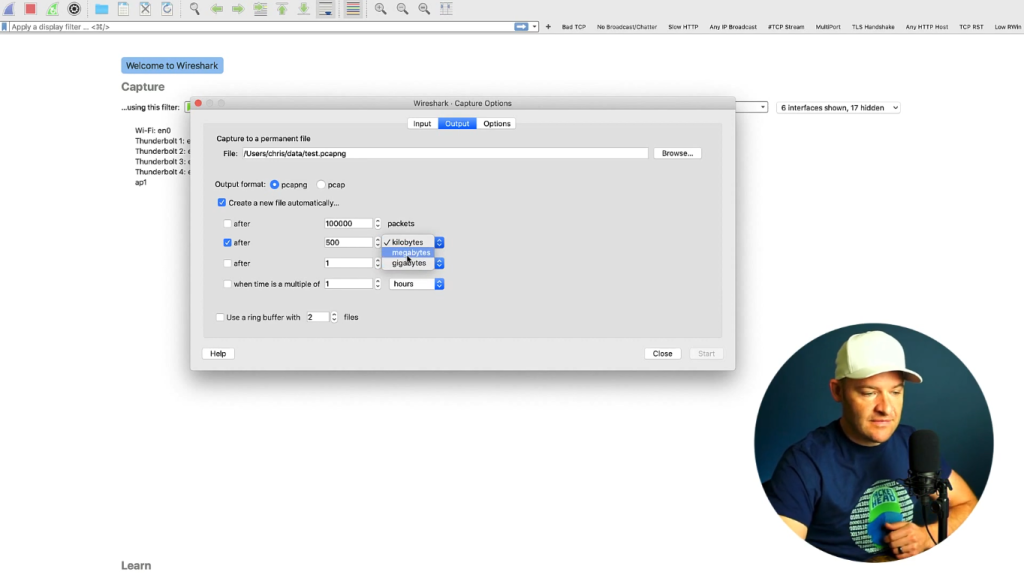Image resolution: width=1024 pixels, height=575 pixels.
Task: Apply the Slow HTTP filter button
Action: tap(683, 27)
